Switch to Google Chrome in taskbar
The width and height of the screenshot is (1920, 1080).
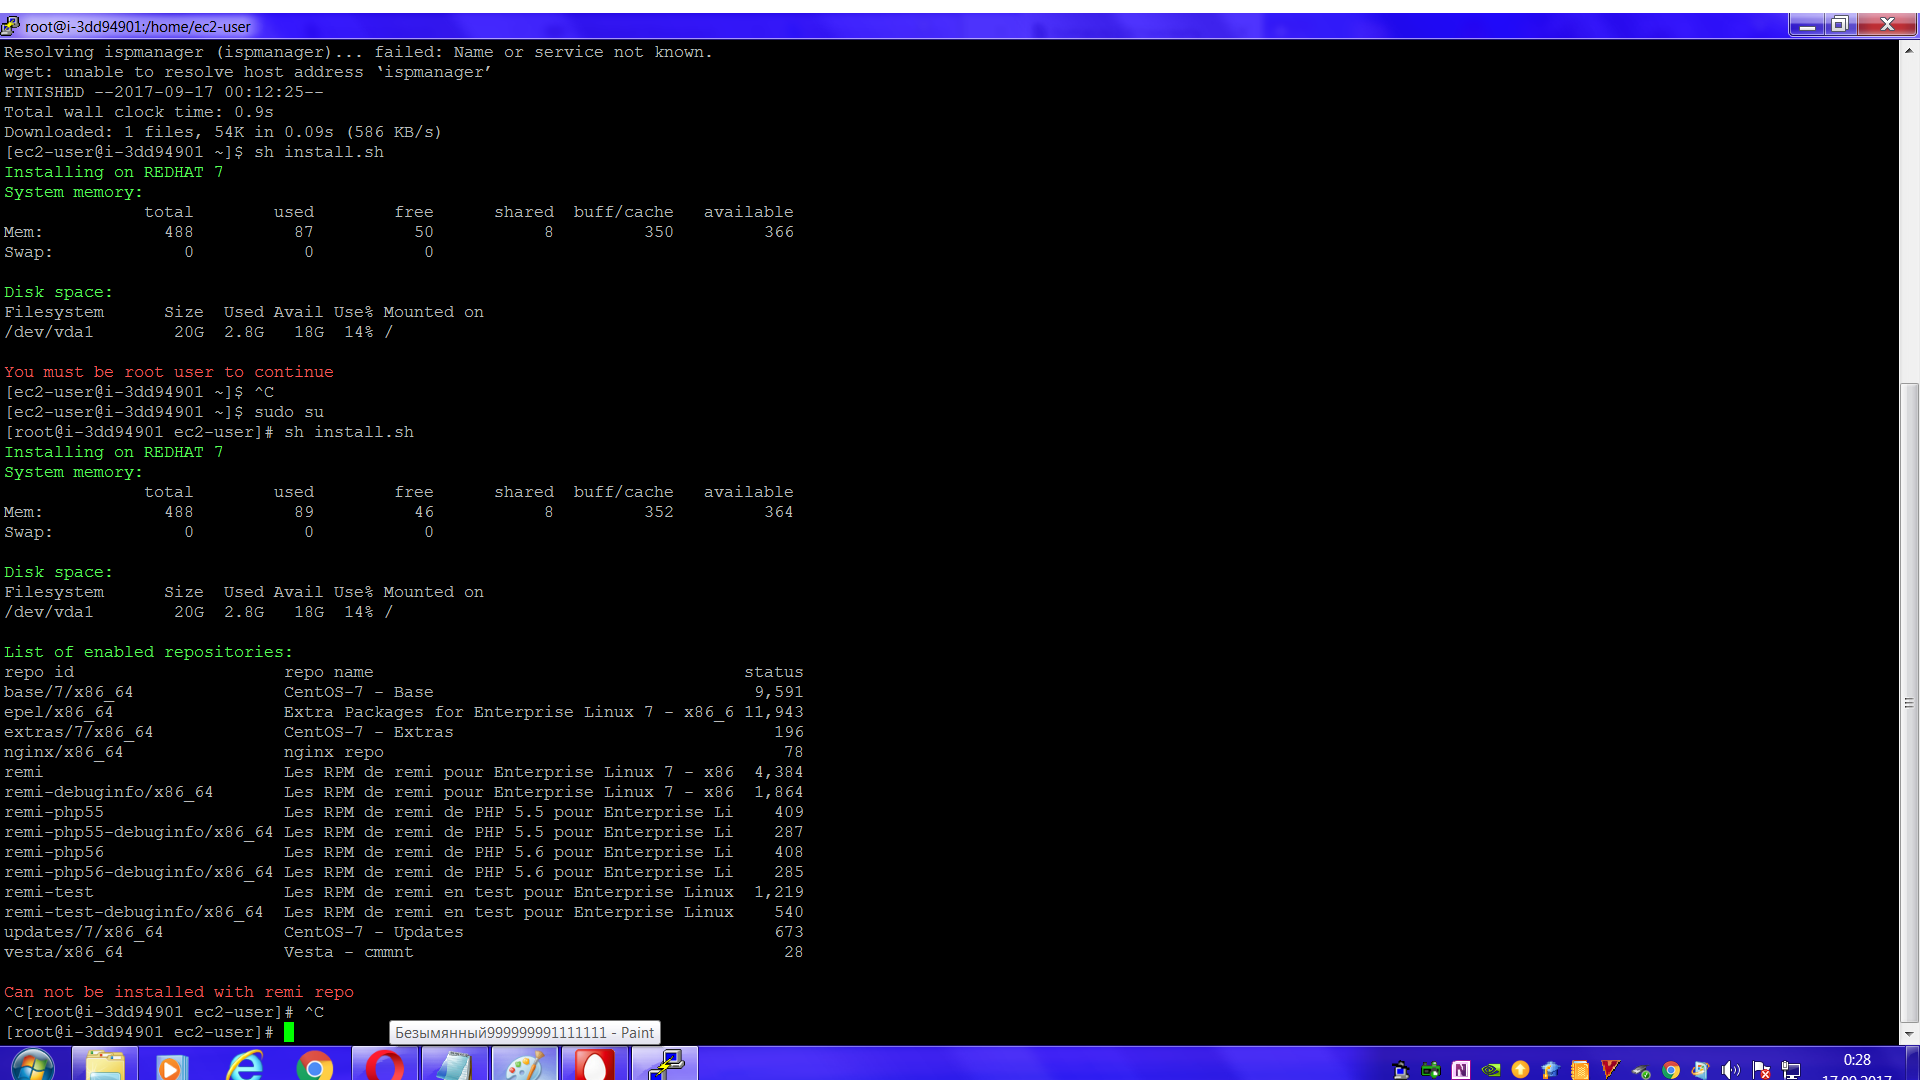tap(315, 1066)
